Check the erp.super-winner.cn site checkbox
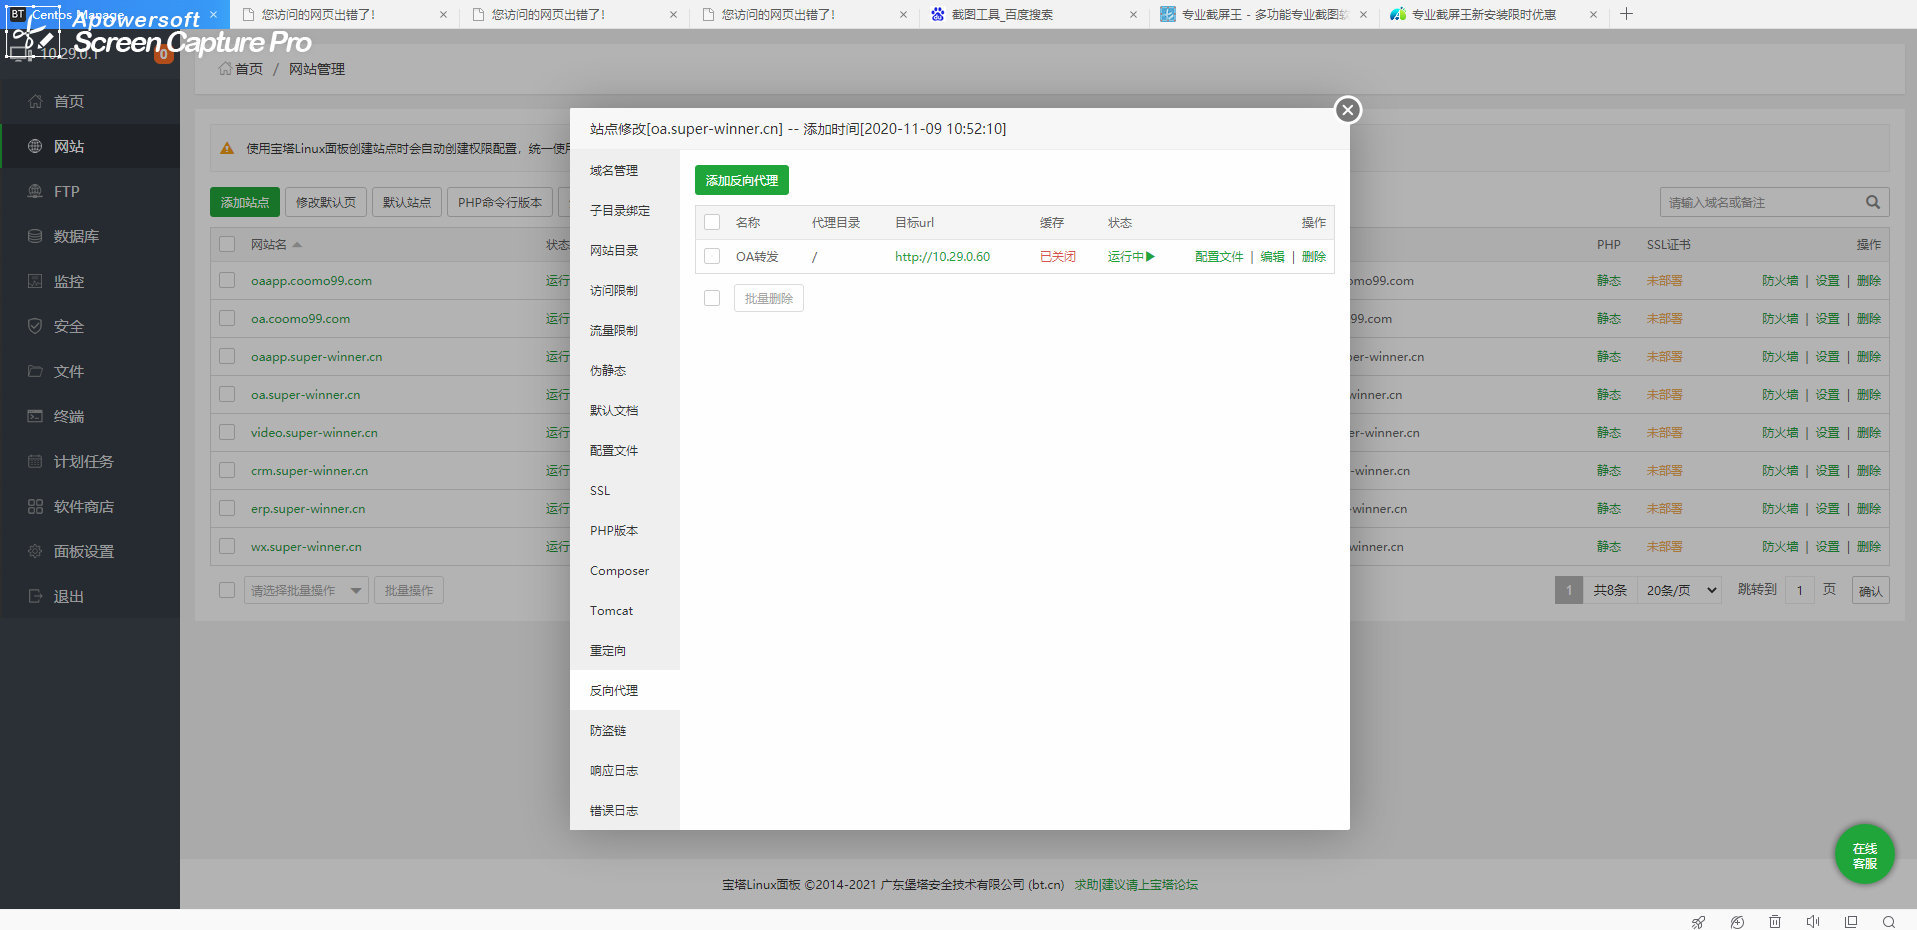This screenshot has height=930, width=1917. 227,508
